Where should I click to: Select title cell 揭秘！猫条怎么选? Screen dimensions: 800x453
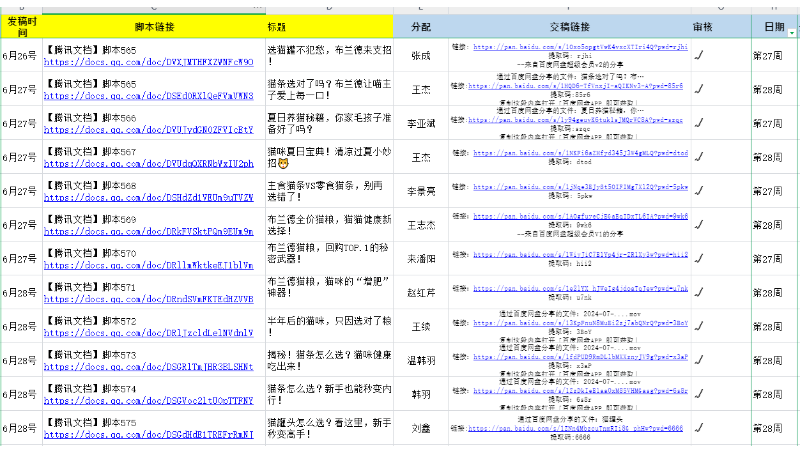(329, 361)
